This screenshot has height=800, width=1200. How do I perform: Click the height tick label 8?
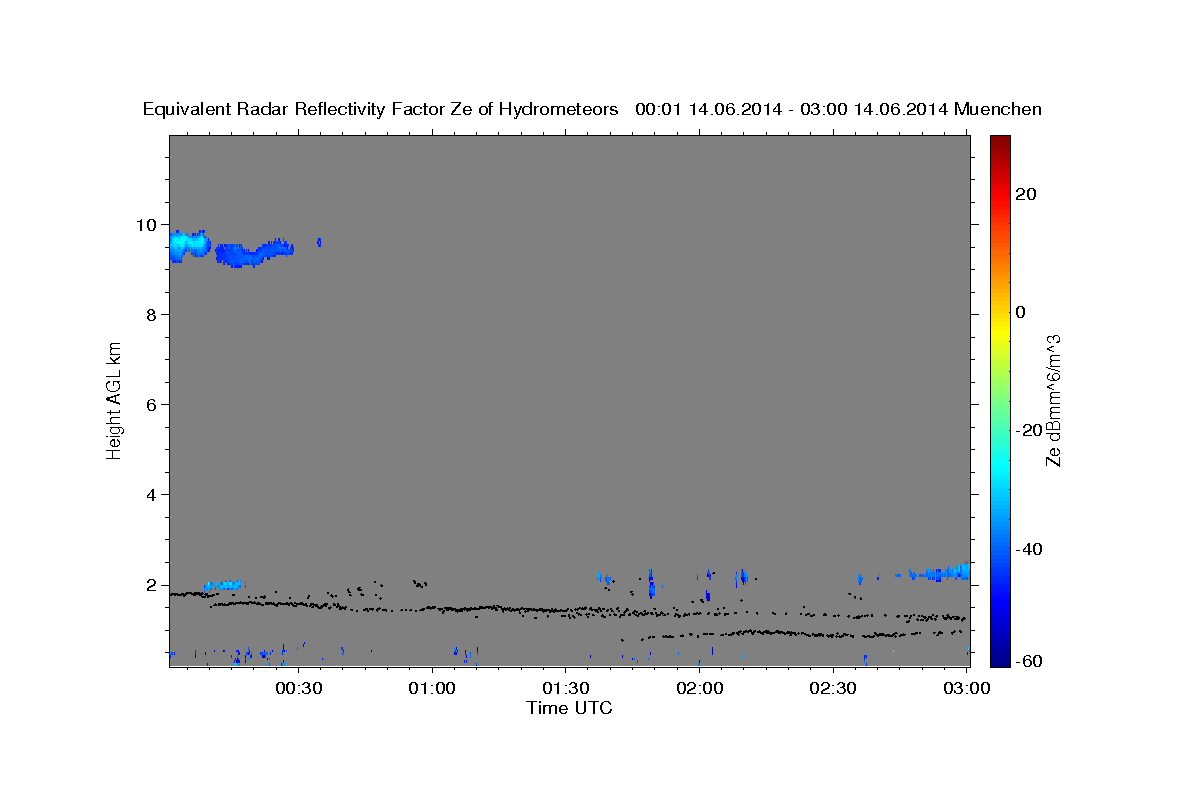152,315
